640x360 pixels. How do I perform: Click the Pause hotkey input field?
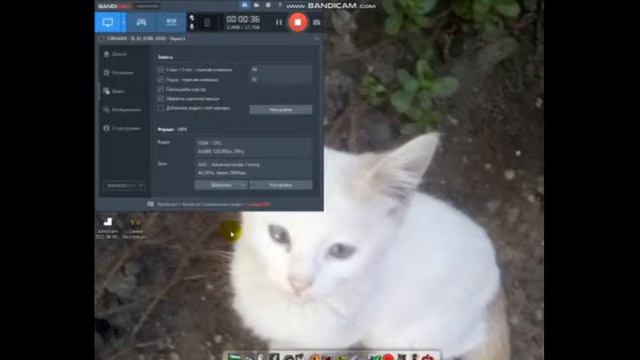click(x=281, y=80)
